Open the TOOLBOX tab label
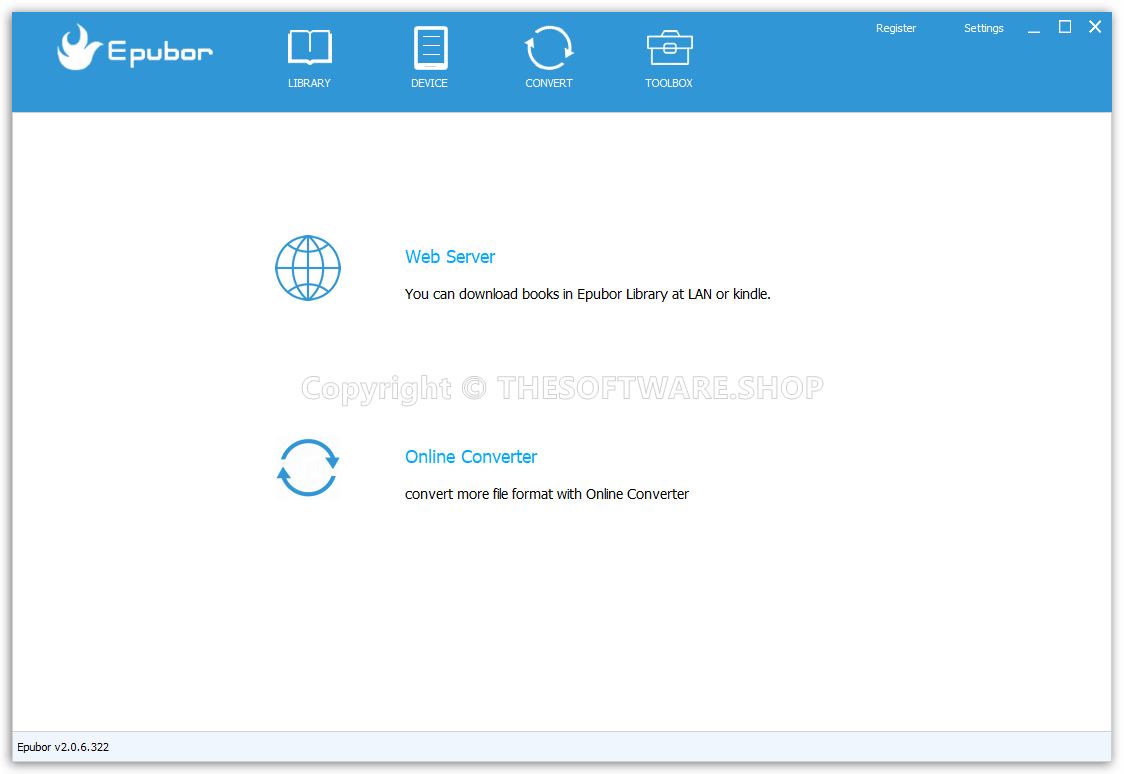The image size is (1124, 774). click(x=668, y=83)
